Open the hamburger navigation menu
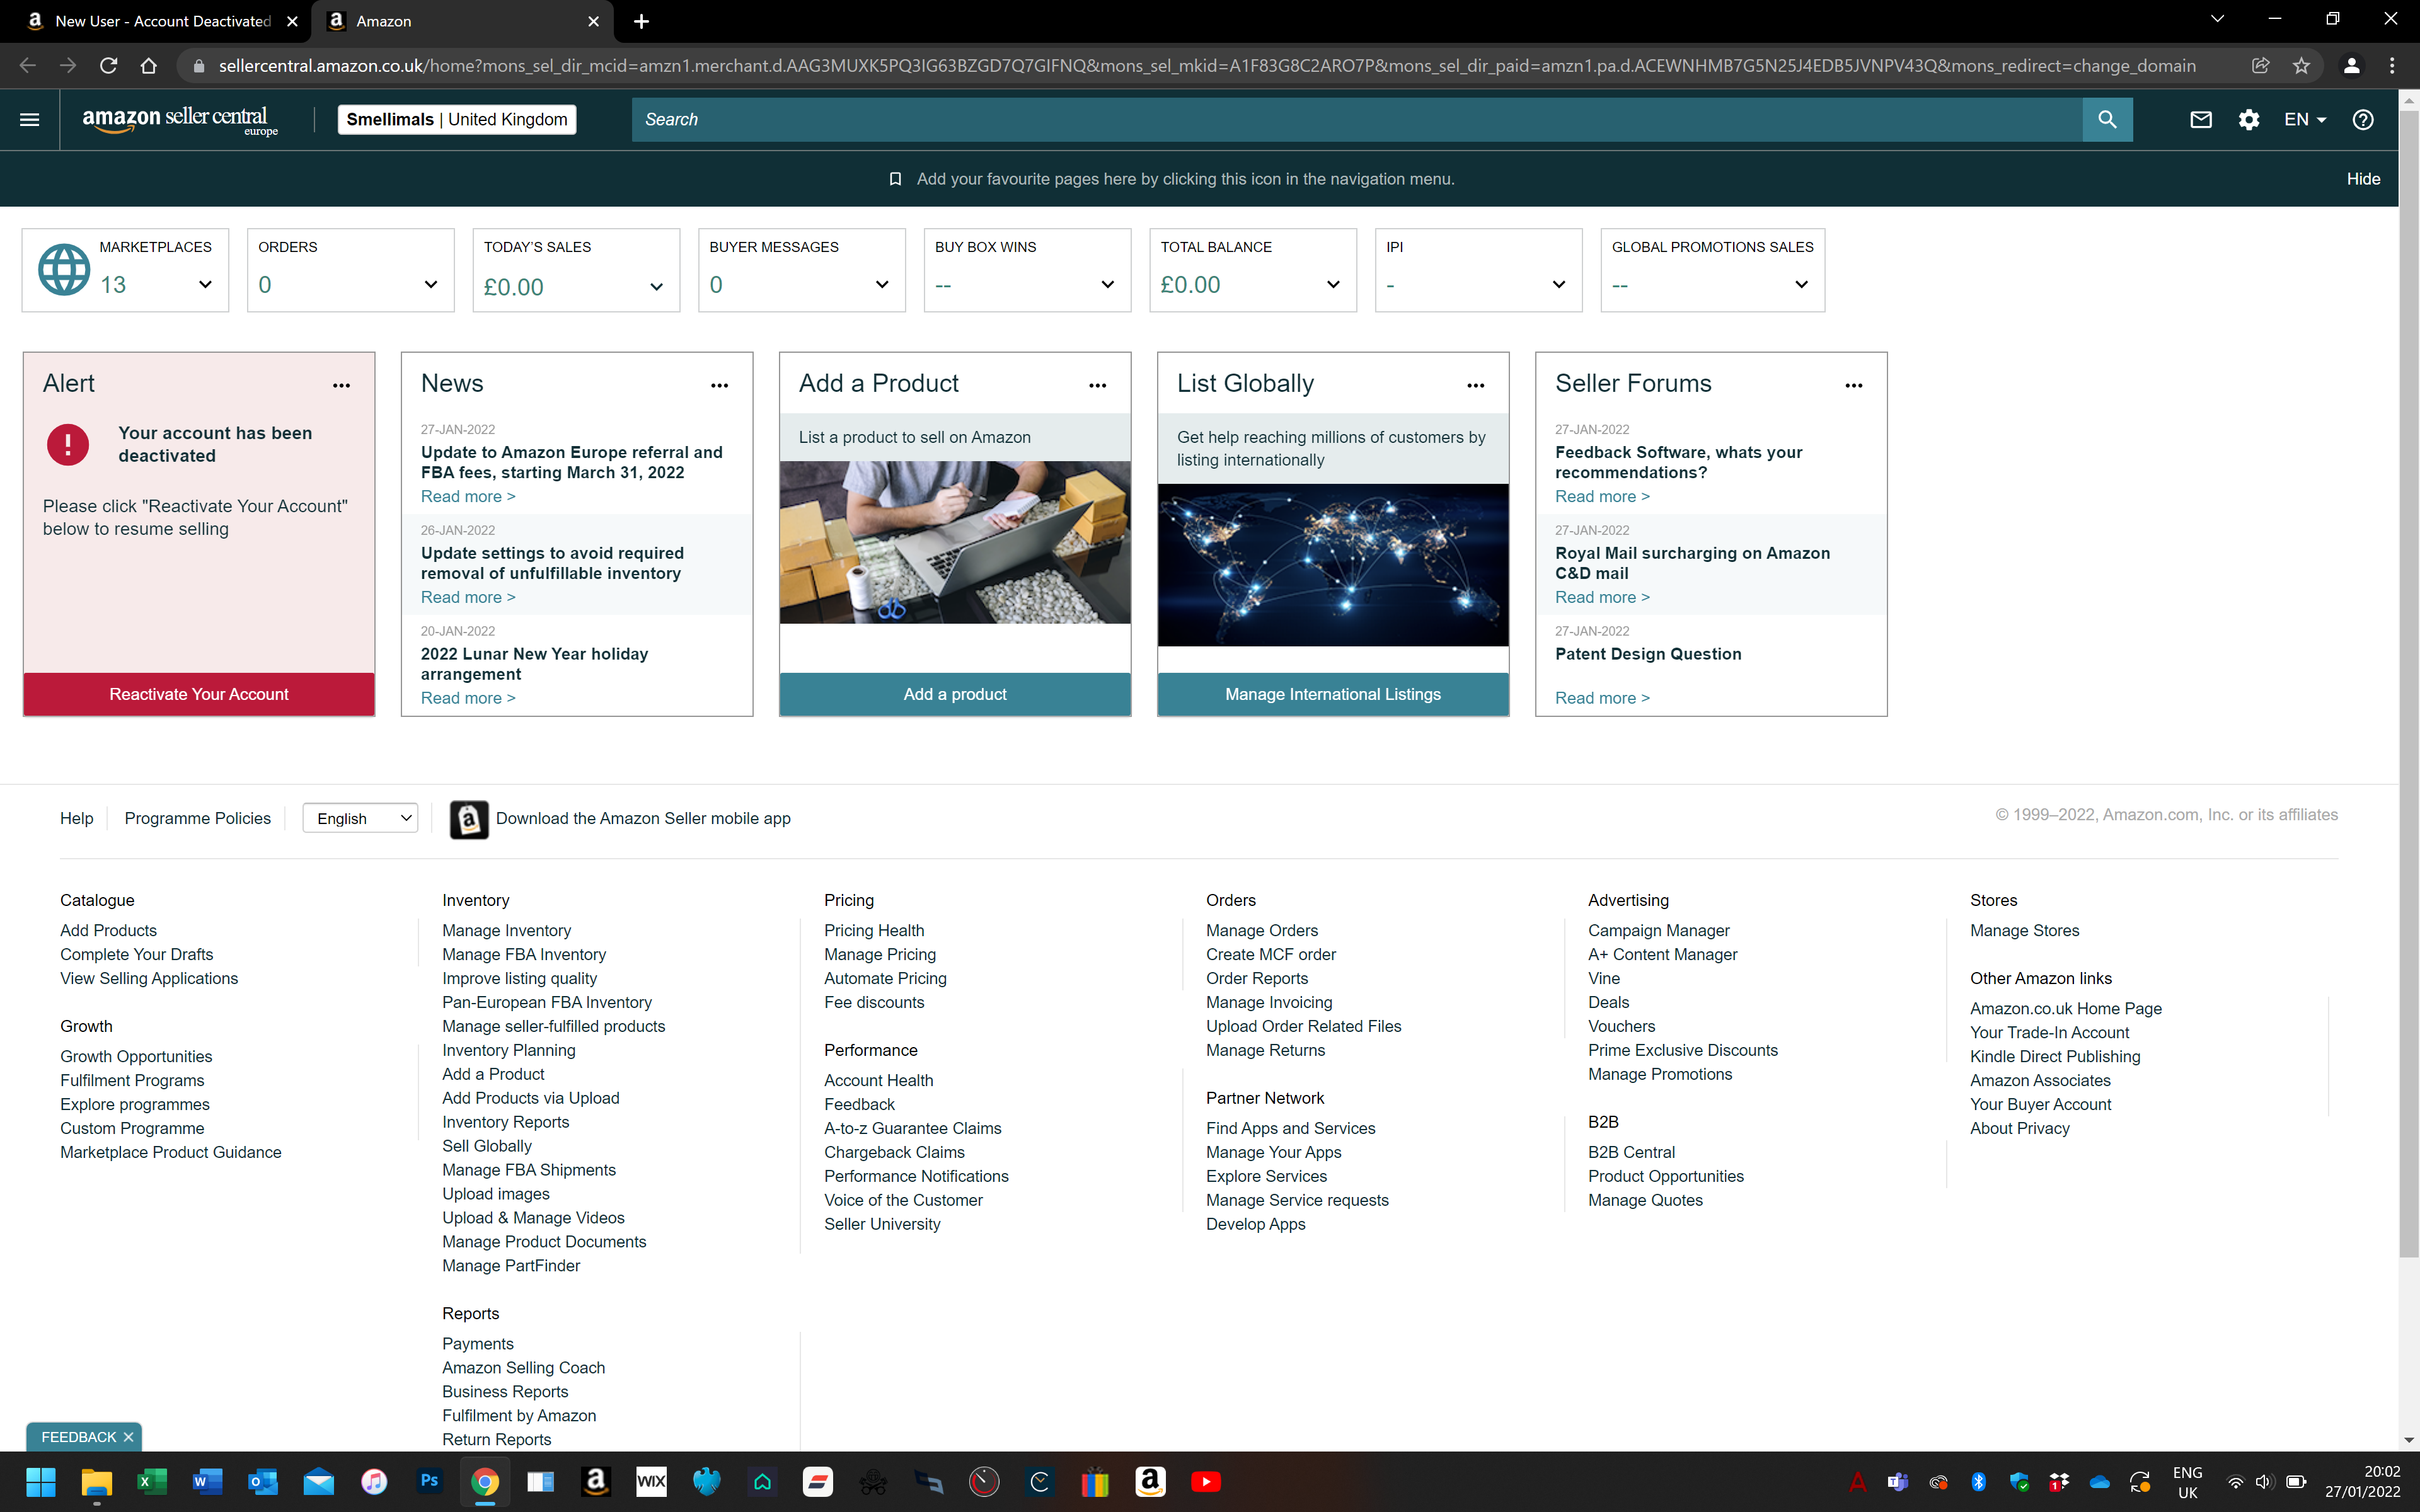Image resolution: width=2420 pixels, height=1512 pixels. point(30,120)
